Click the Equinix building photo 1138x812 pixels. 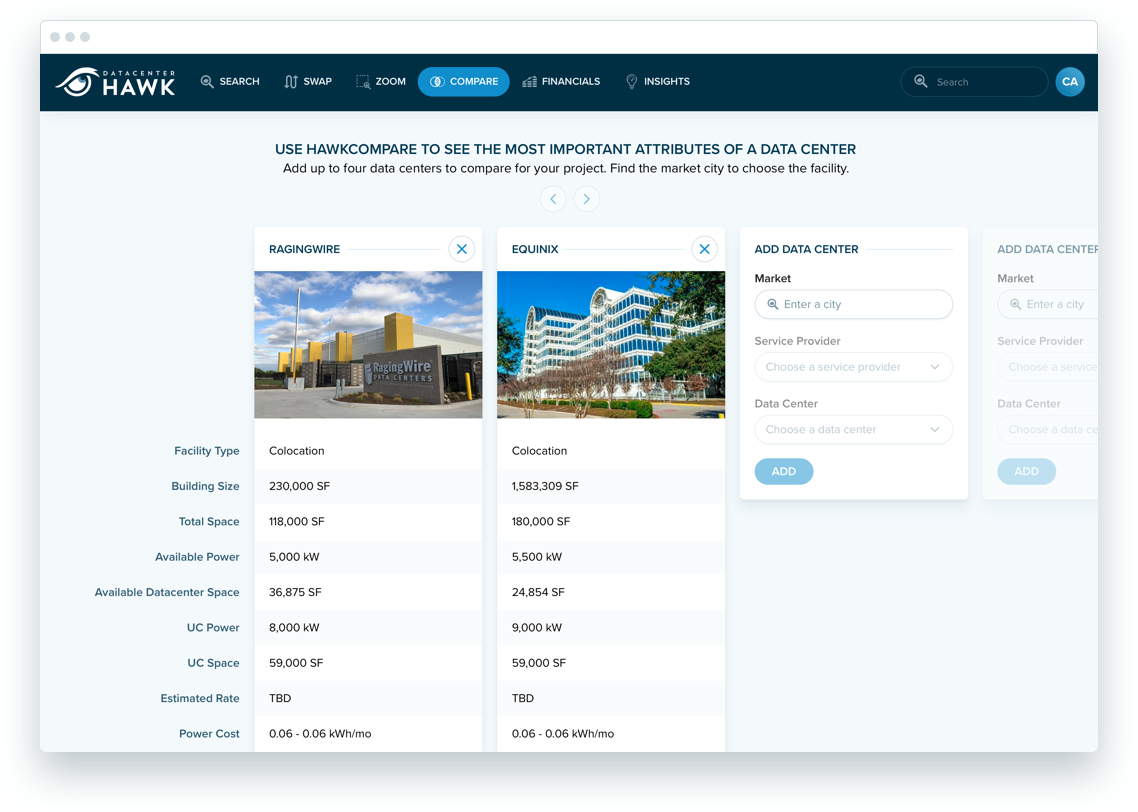(x=611, y=345)
